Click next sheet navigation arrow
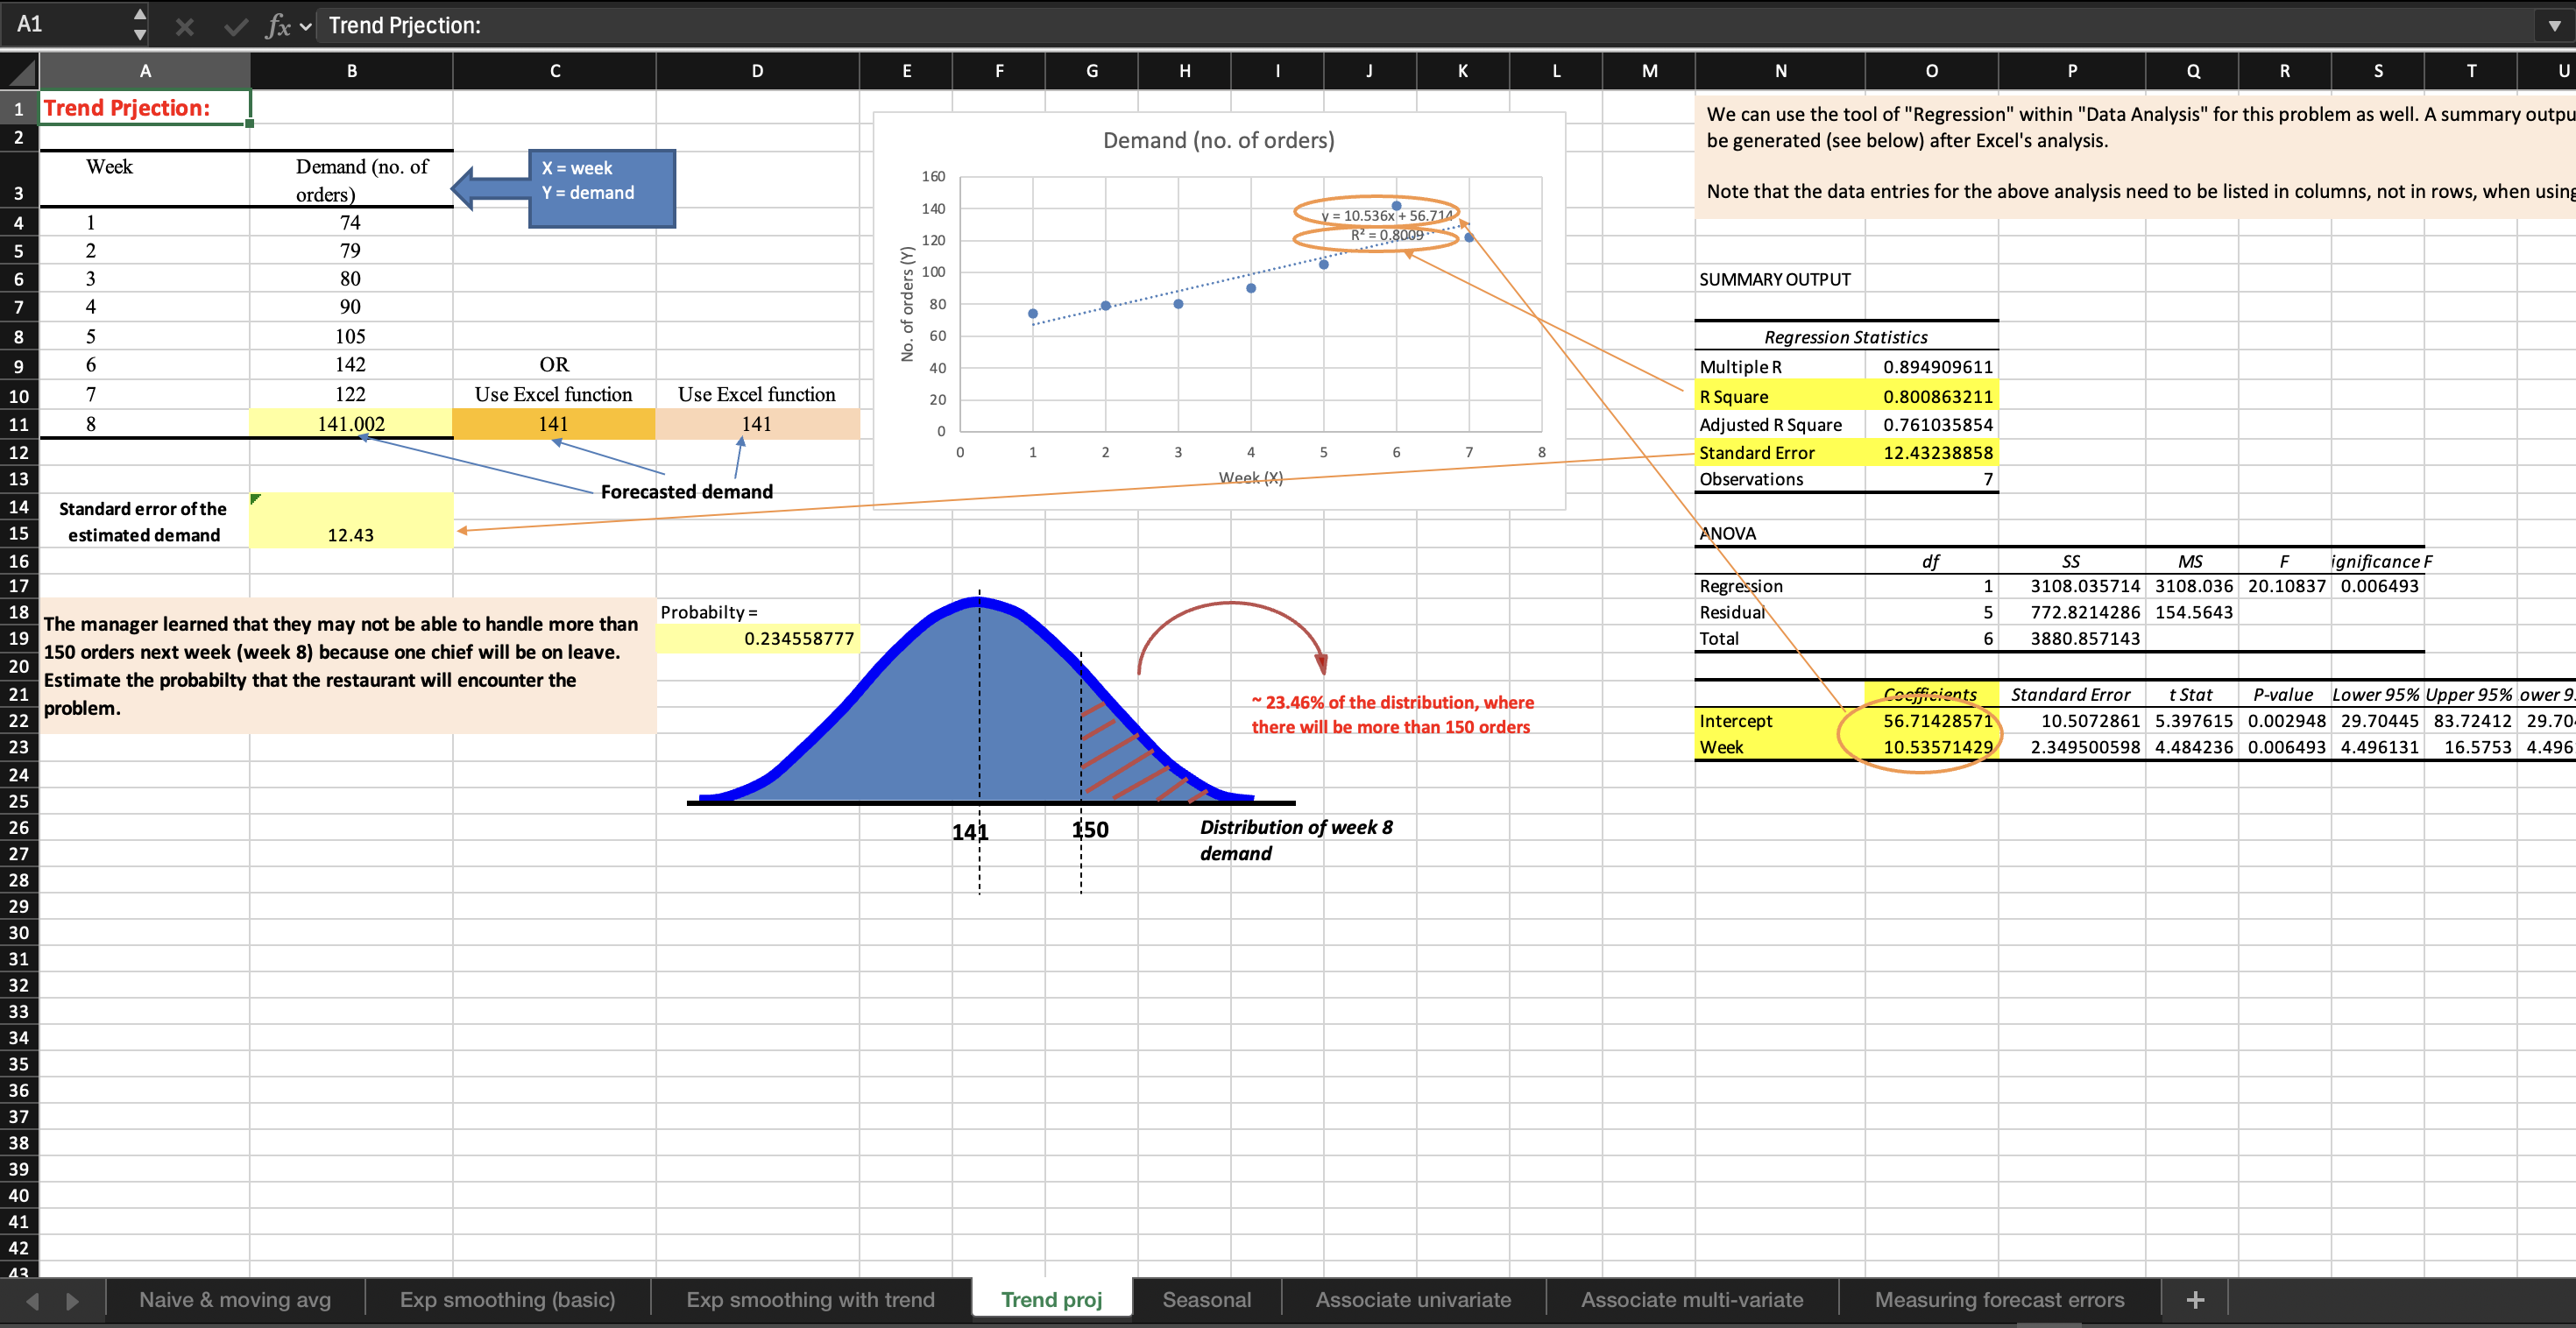2576x1328 pixels. (72, 1300)
